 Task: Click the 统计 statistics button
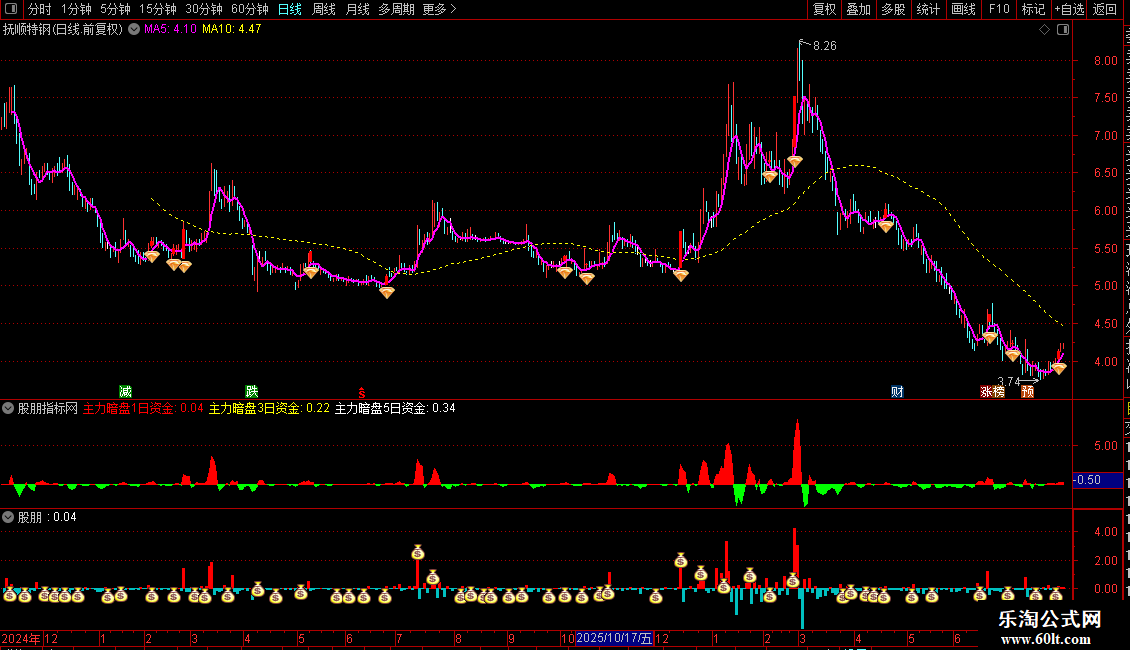coord(928,9)
